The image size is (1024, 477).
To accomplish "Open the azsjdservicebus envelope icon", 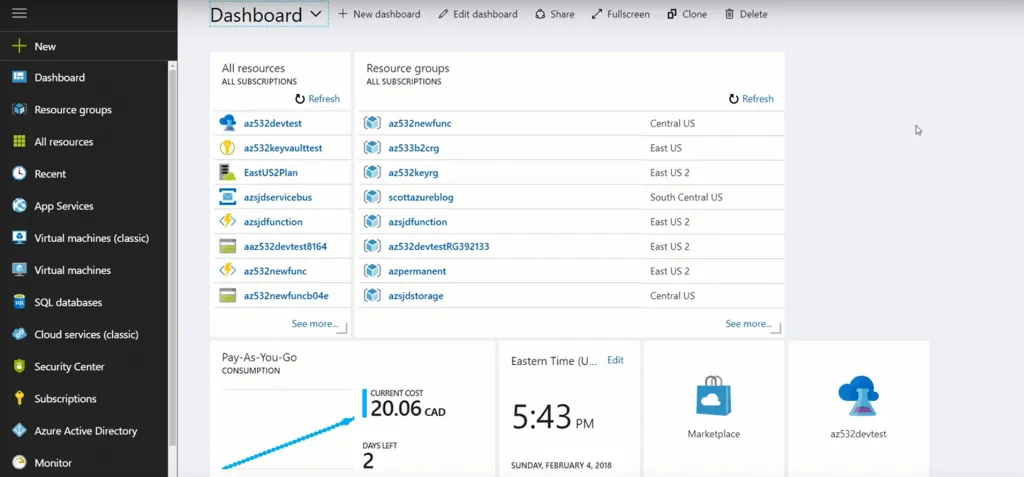I will pos(227,197).
